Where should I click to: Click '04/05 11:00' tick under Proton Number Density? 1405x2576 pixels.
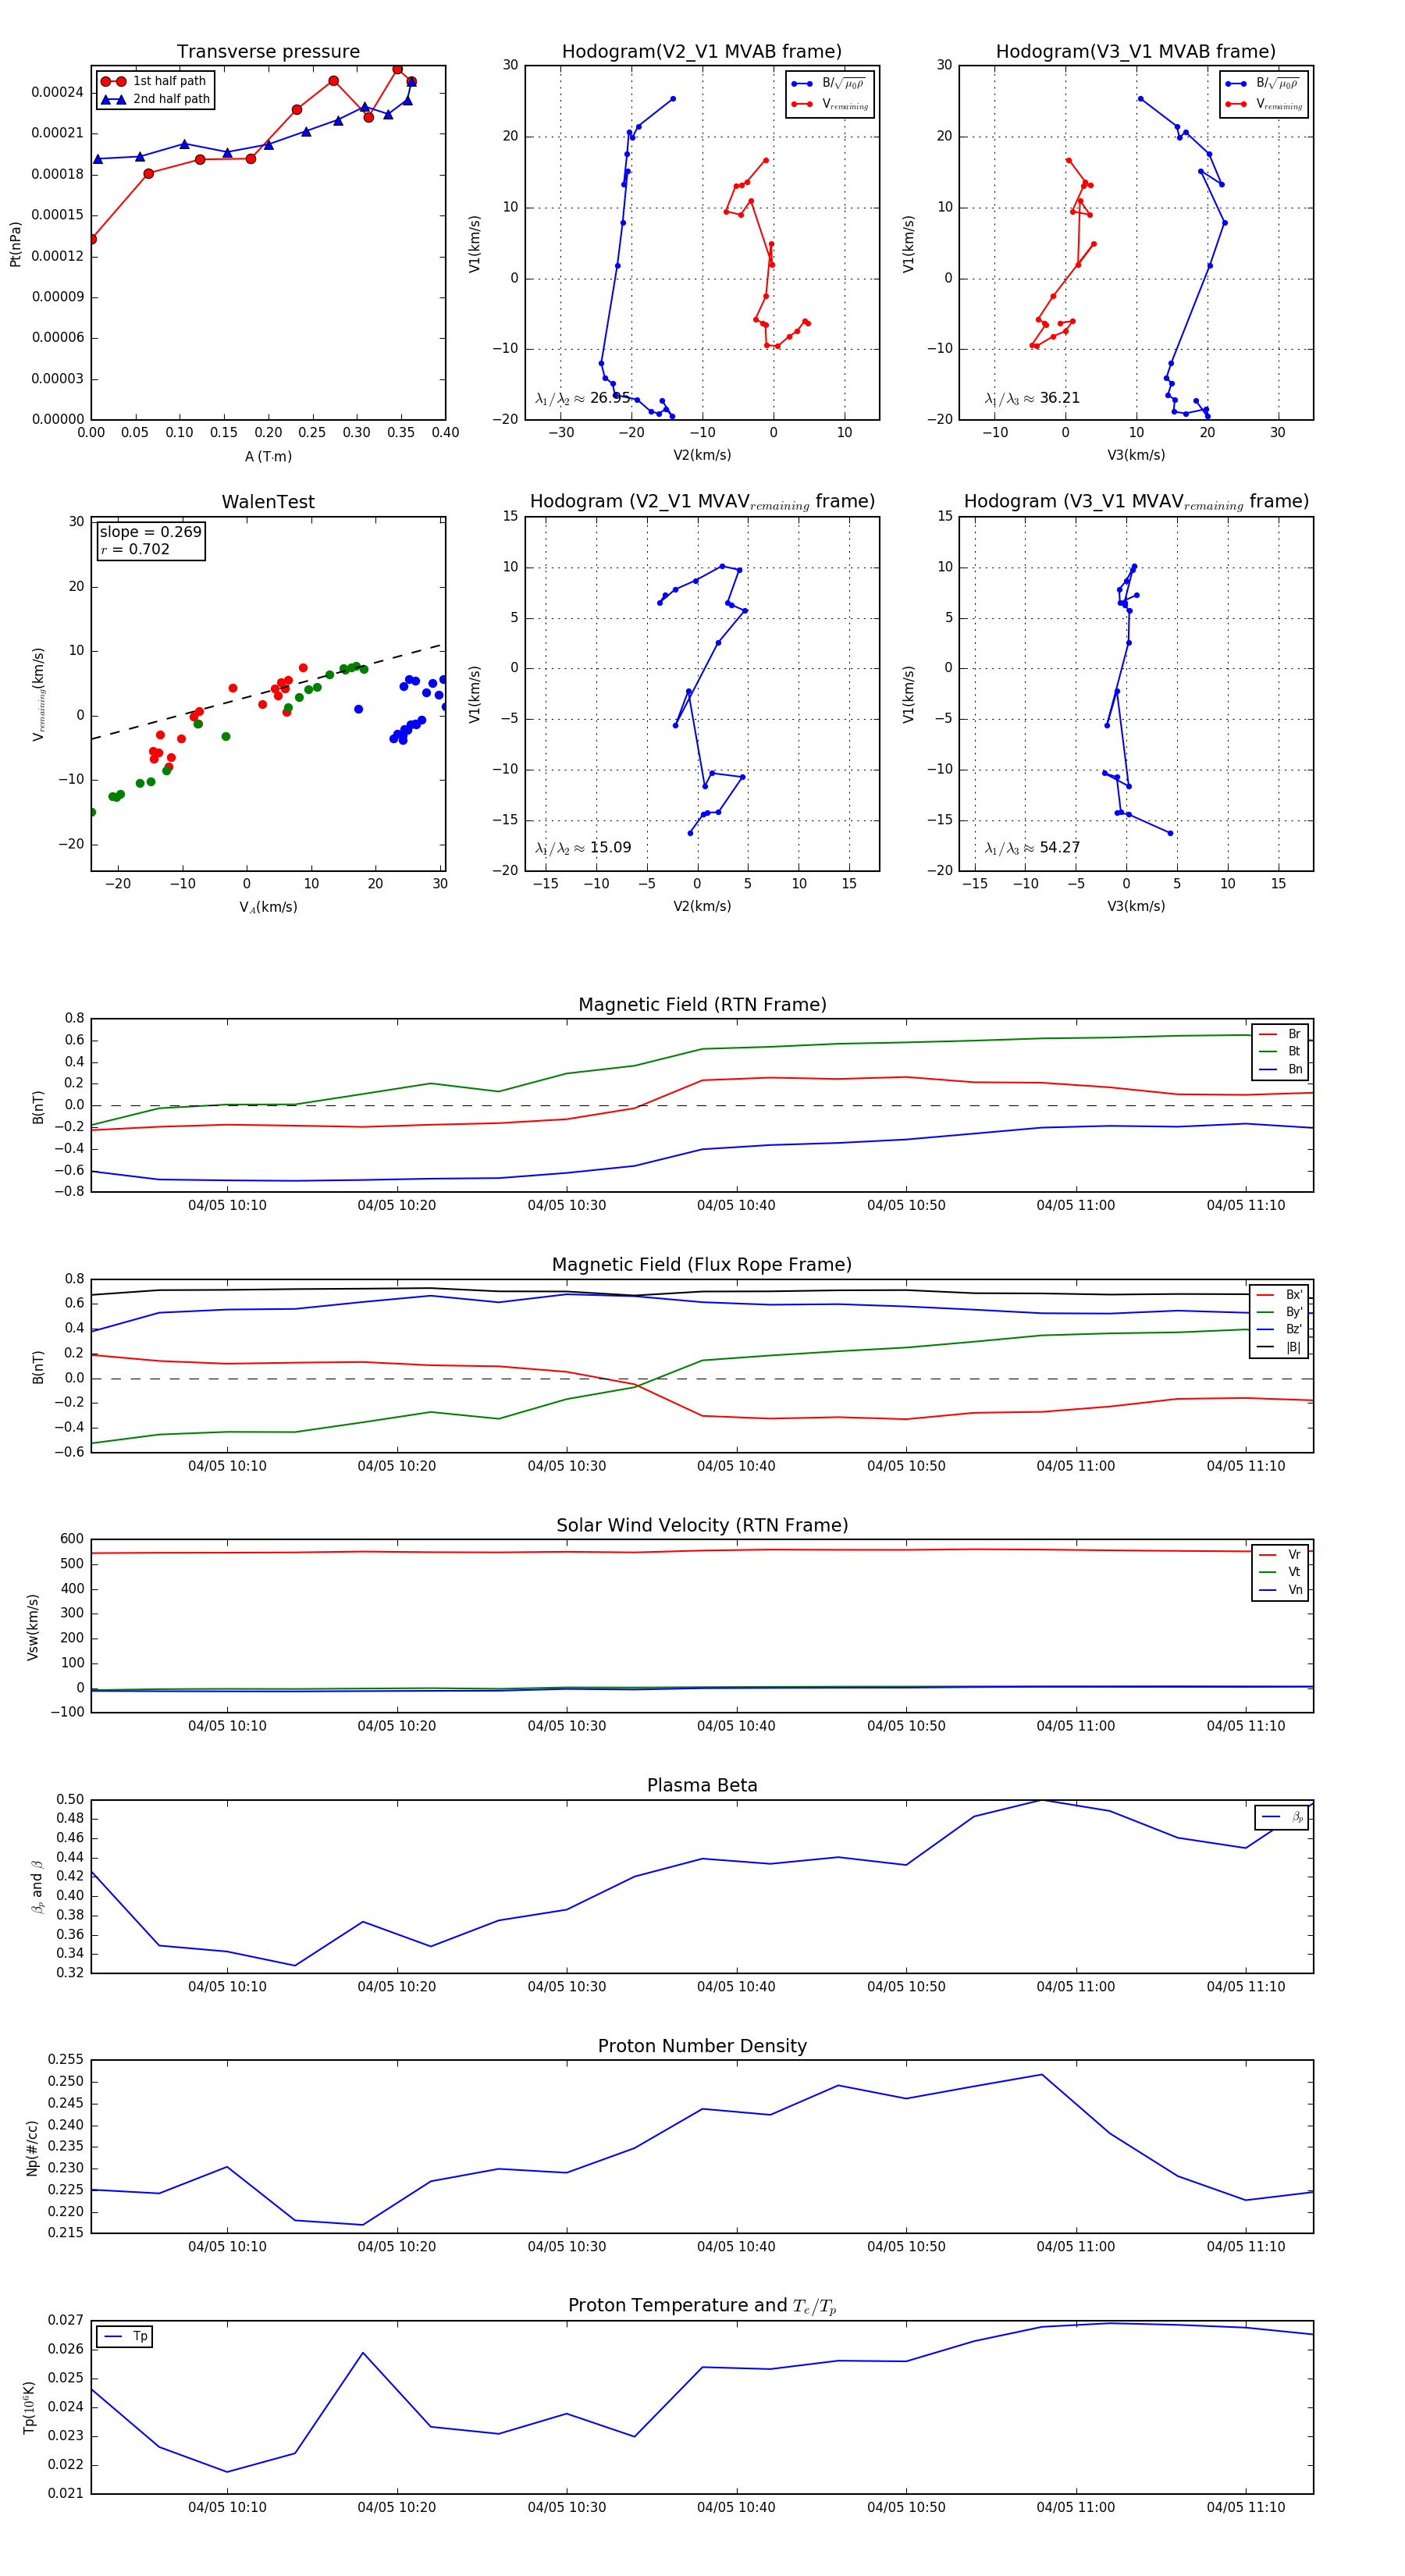click(1075, 2247)
